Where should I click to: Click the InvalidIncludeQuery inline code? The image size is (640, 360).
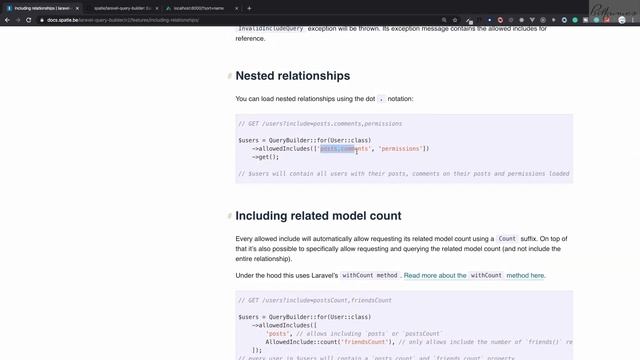(x=271, y=29)
